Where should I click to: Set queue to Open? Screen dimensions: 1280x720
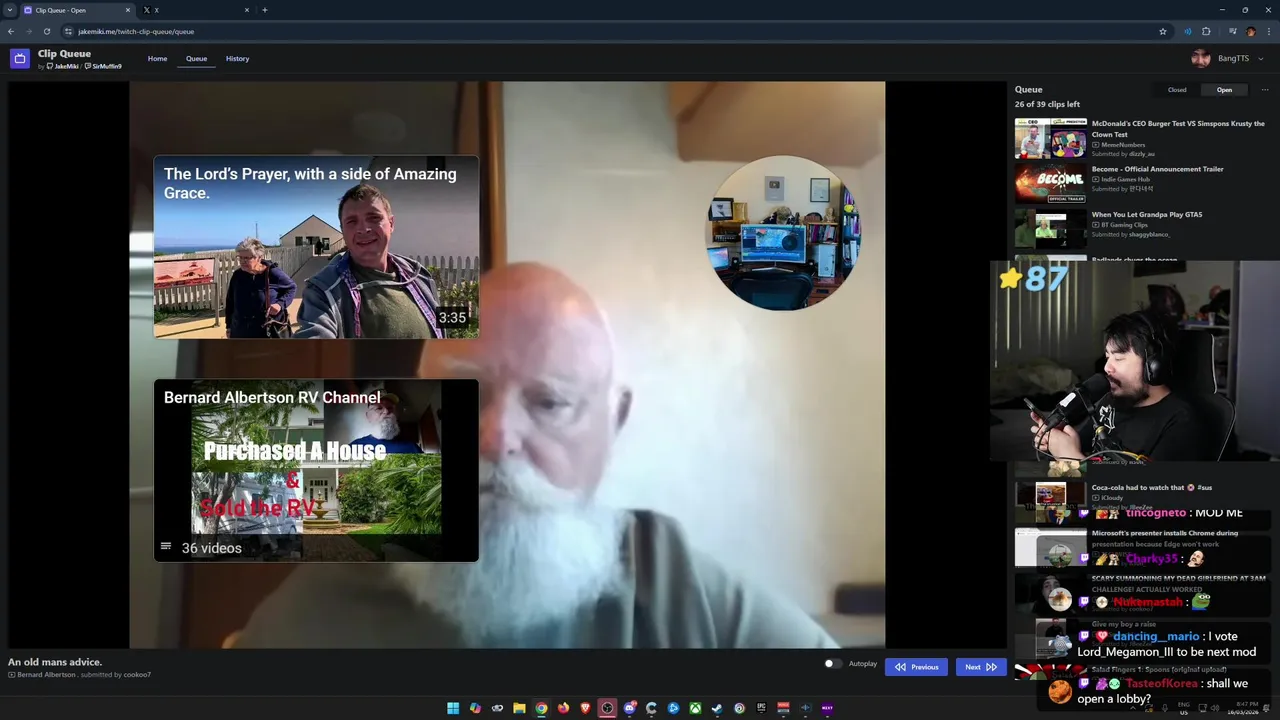click(1224, 90)
